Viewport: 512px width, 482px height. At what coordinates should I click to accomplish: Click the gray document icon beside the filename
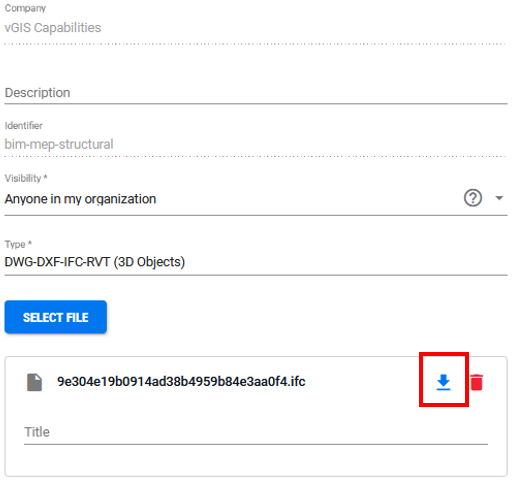(x=34, y=382)
